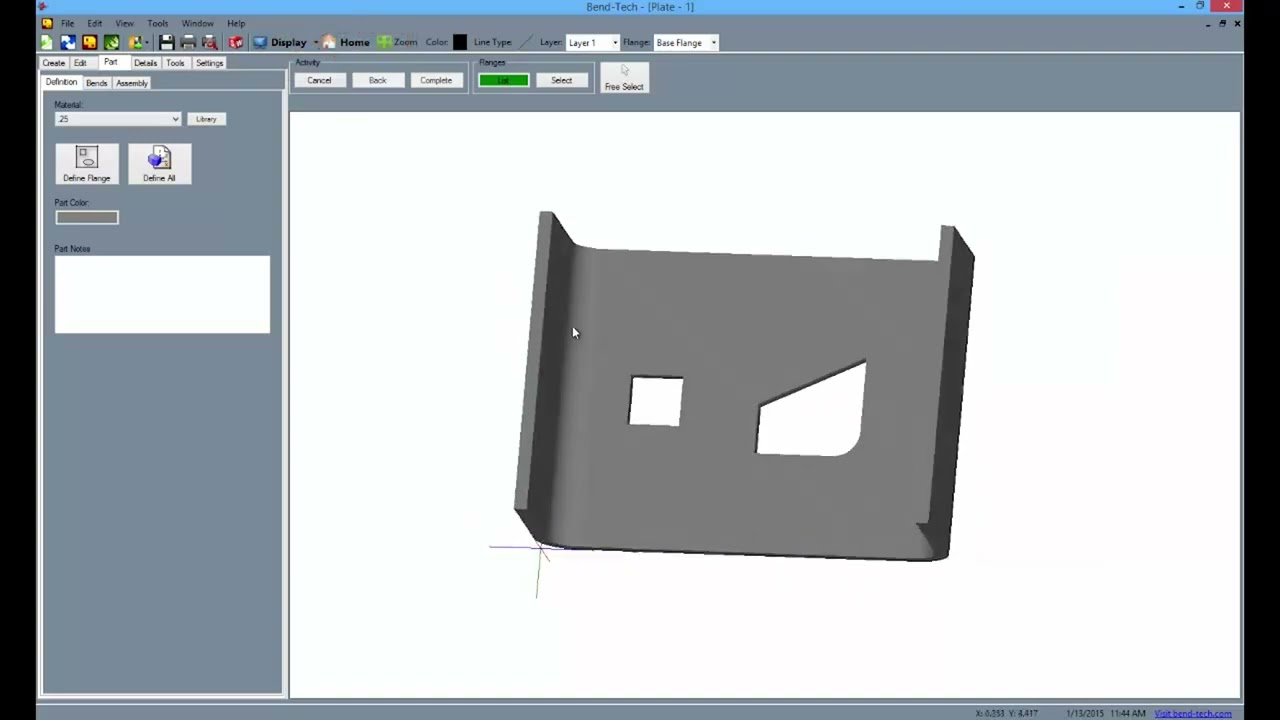The width and height of the screenshot is (1280, 720).
Task: Click the Zoom tool button
Action: [x=397, y=42]
